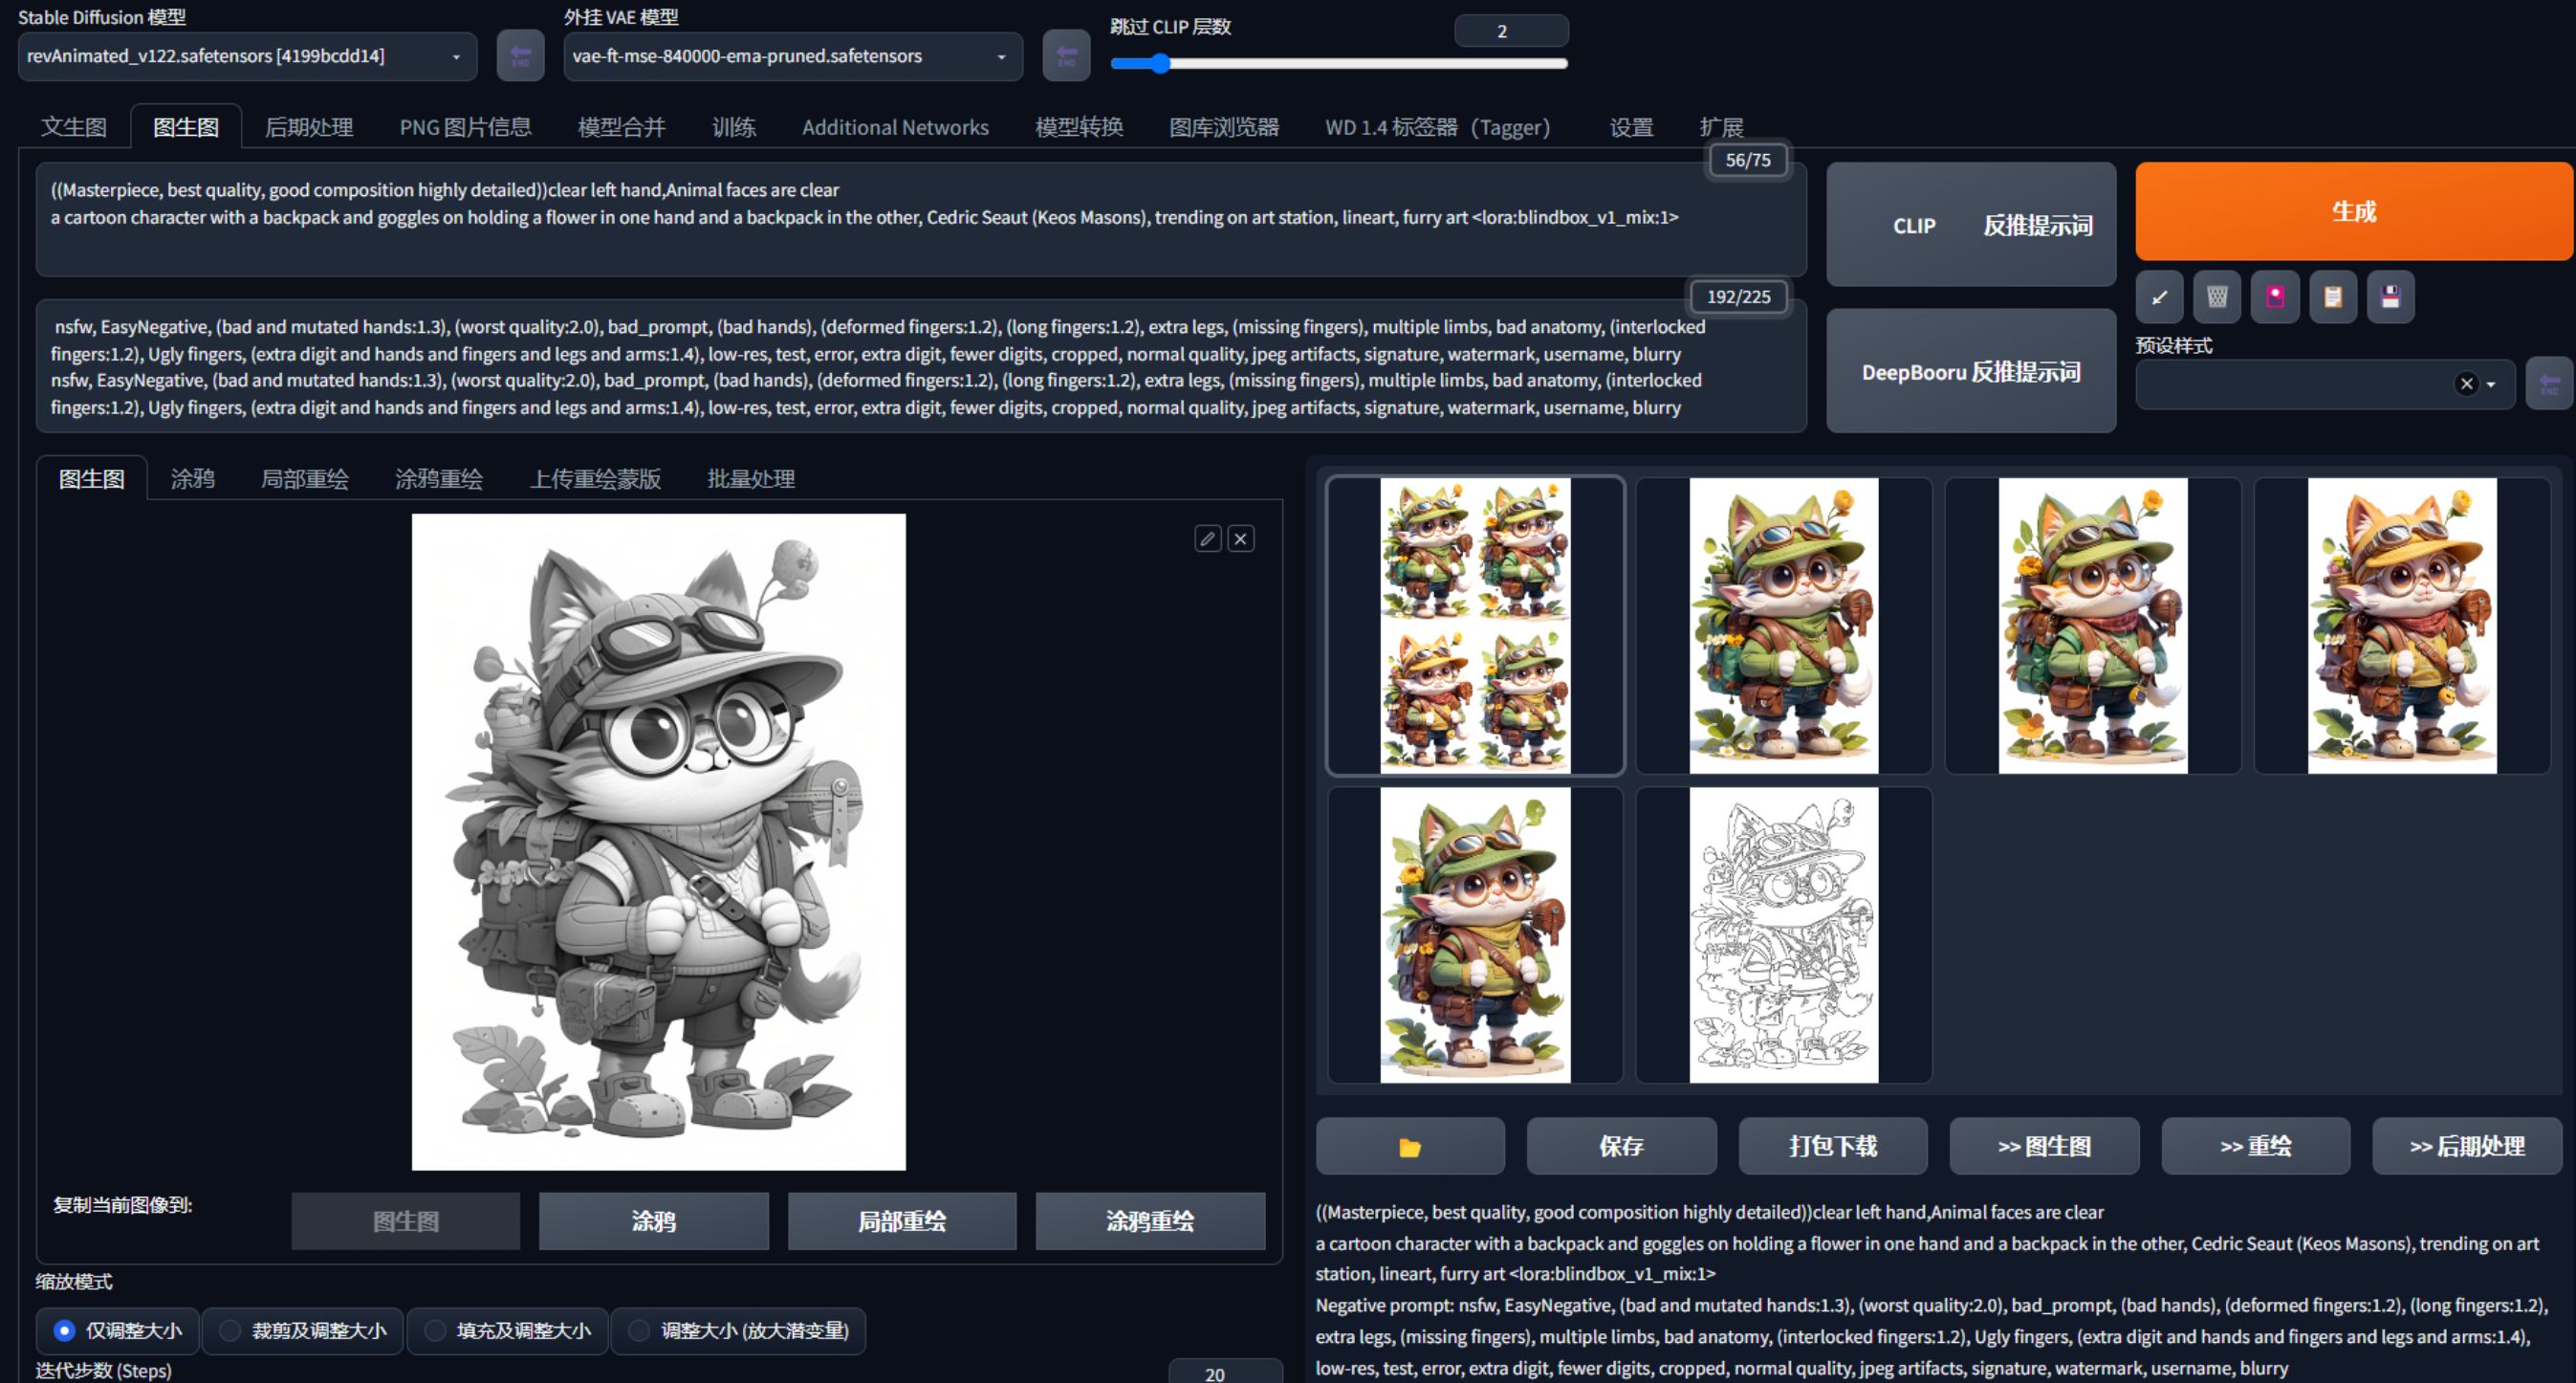
Task: Open the 局部重绘 inpaint sub-tab
Action: coord(304,479)
